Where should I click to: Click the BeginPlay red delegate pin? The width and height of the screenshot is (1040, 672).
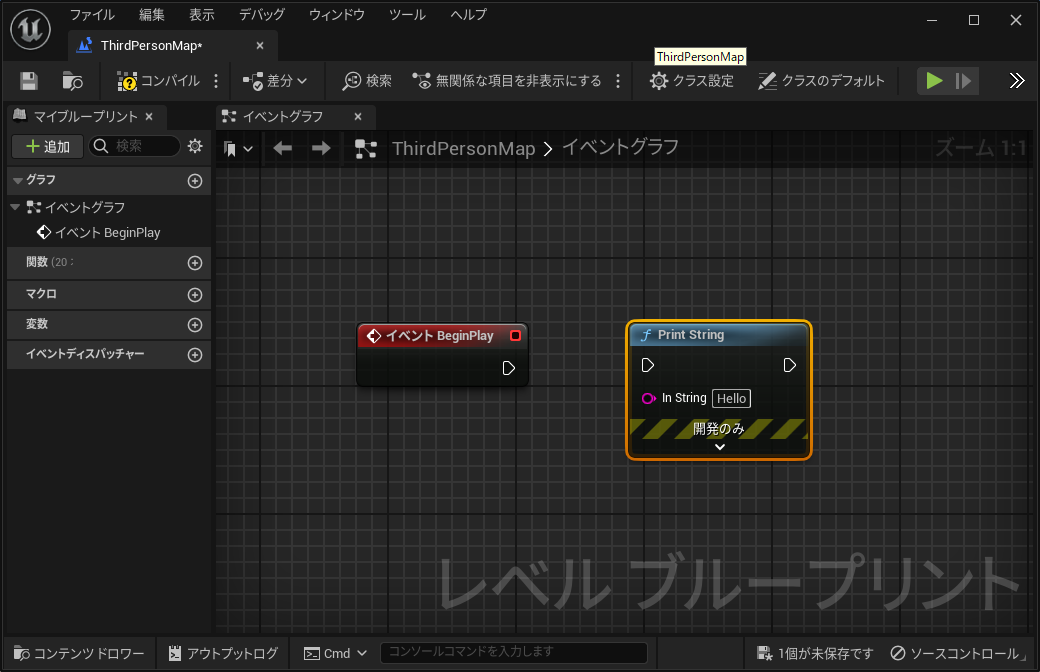515,336
